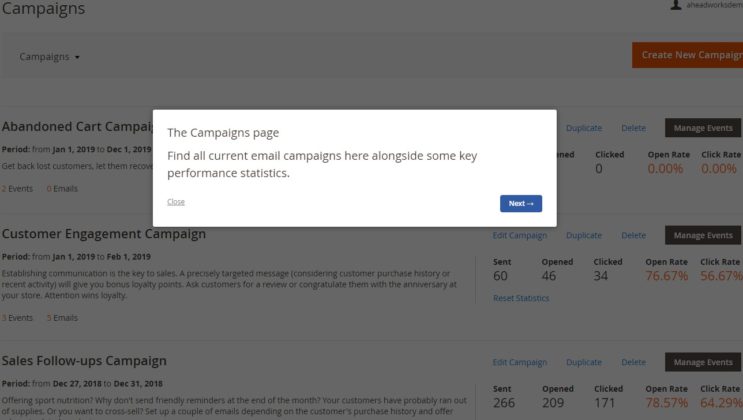The width and height of the screenshot is (743, 420).
Task: Delete the Abandoned Cart Campaign
Action: [x=633, y=128]
